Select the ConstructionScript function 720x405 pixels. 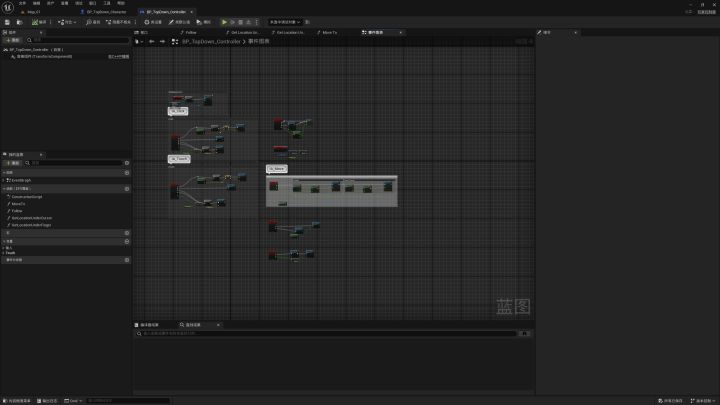pyautogui.click(x=26, y=197)
